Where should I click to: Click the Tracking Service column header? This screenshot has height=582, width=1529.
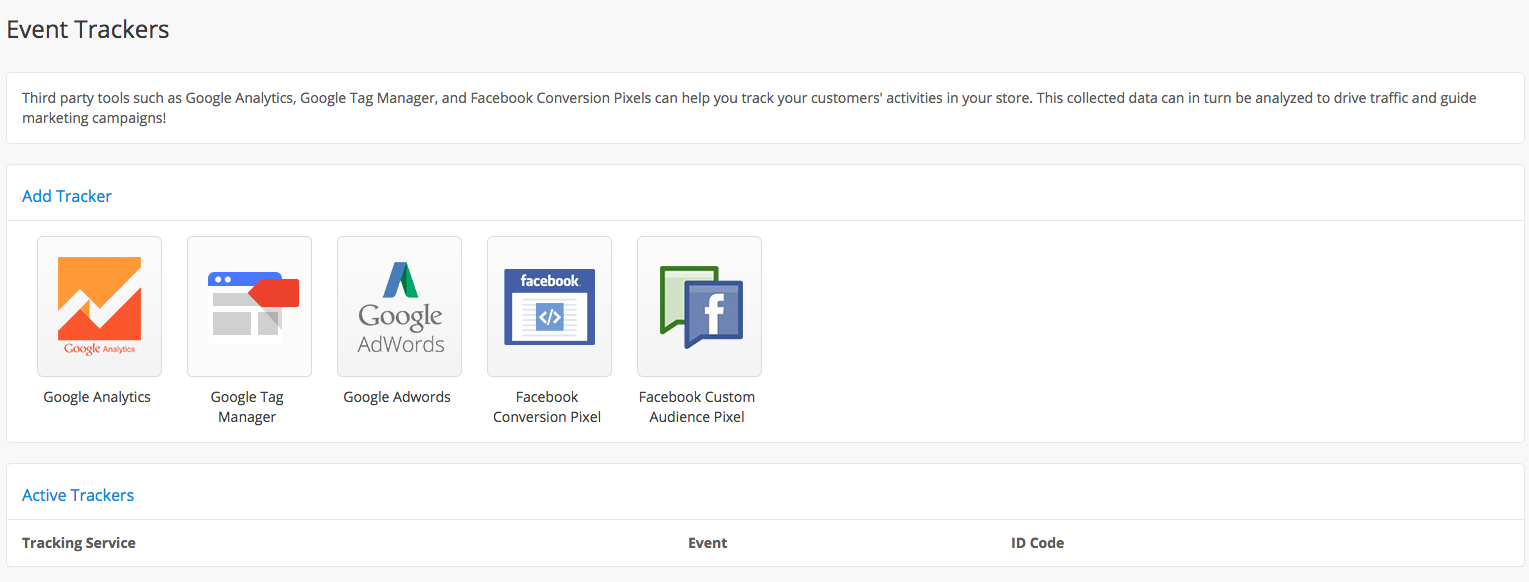point(79,543)
